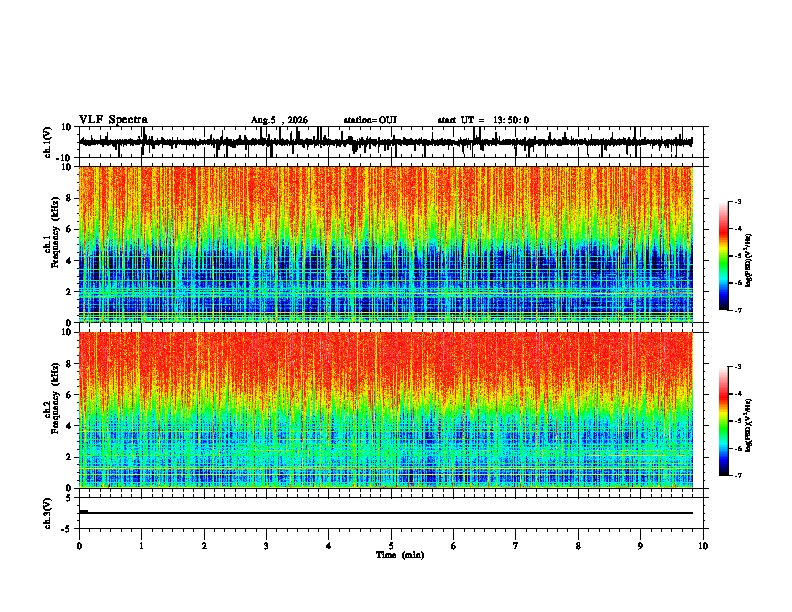Click ch.1 color bar log(PSD) unit label
792x612 pixels.
click(x=748, y=261)
